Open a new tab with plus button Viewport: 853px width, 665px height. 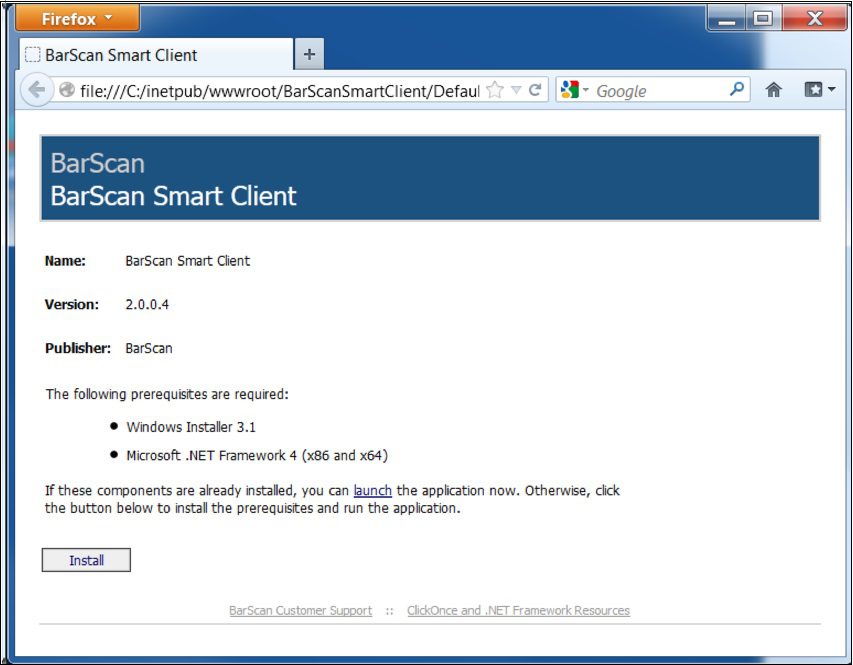pyautogui.click(x=309, y=54)
